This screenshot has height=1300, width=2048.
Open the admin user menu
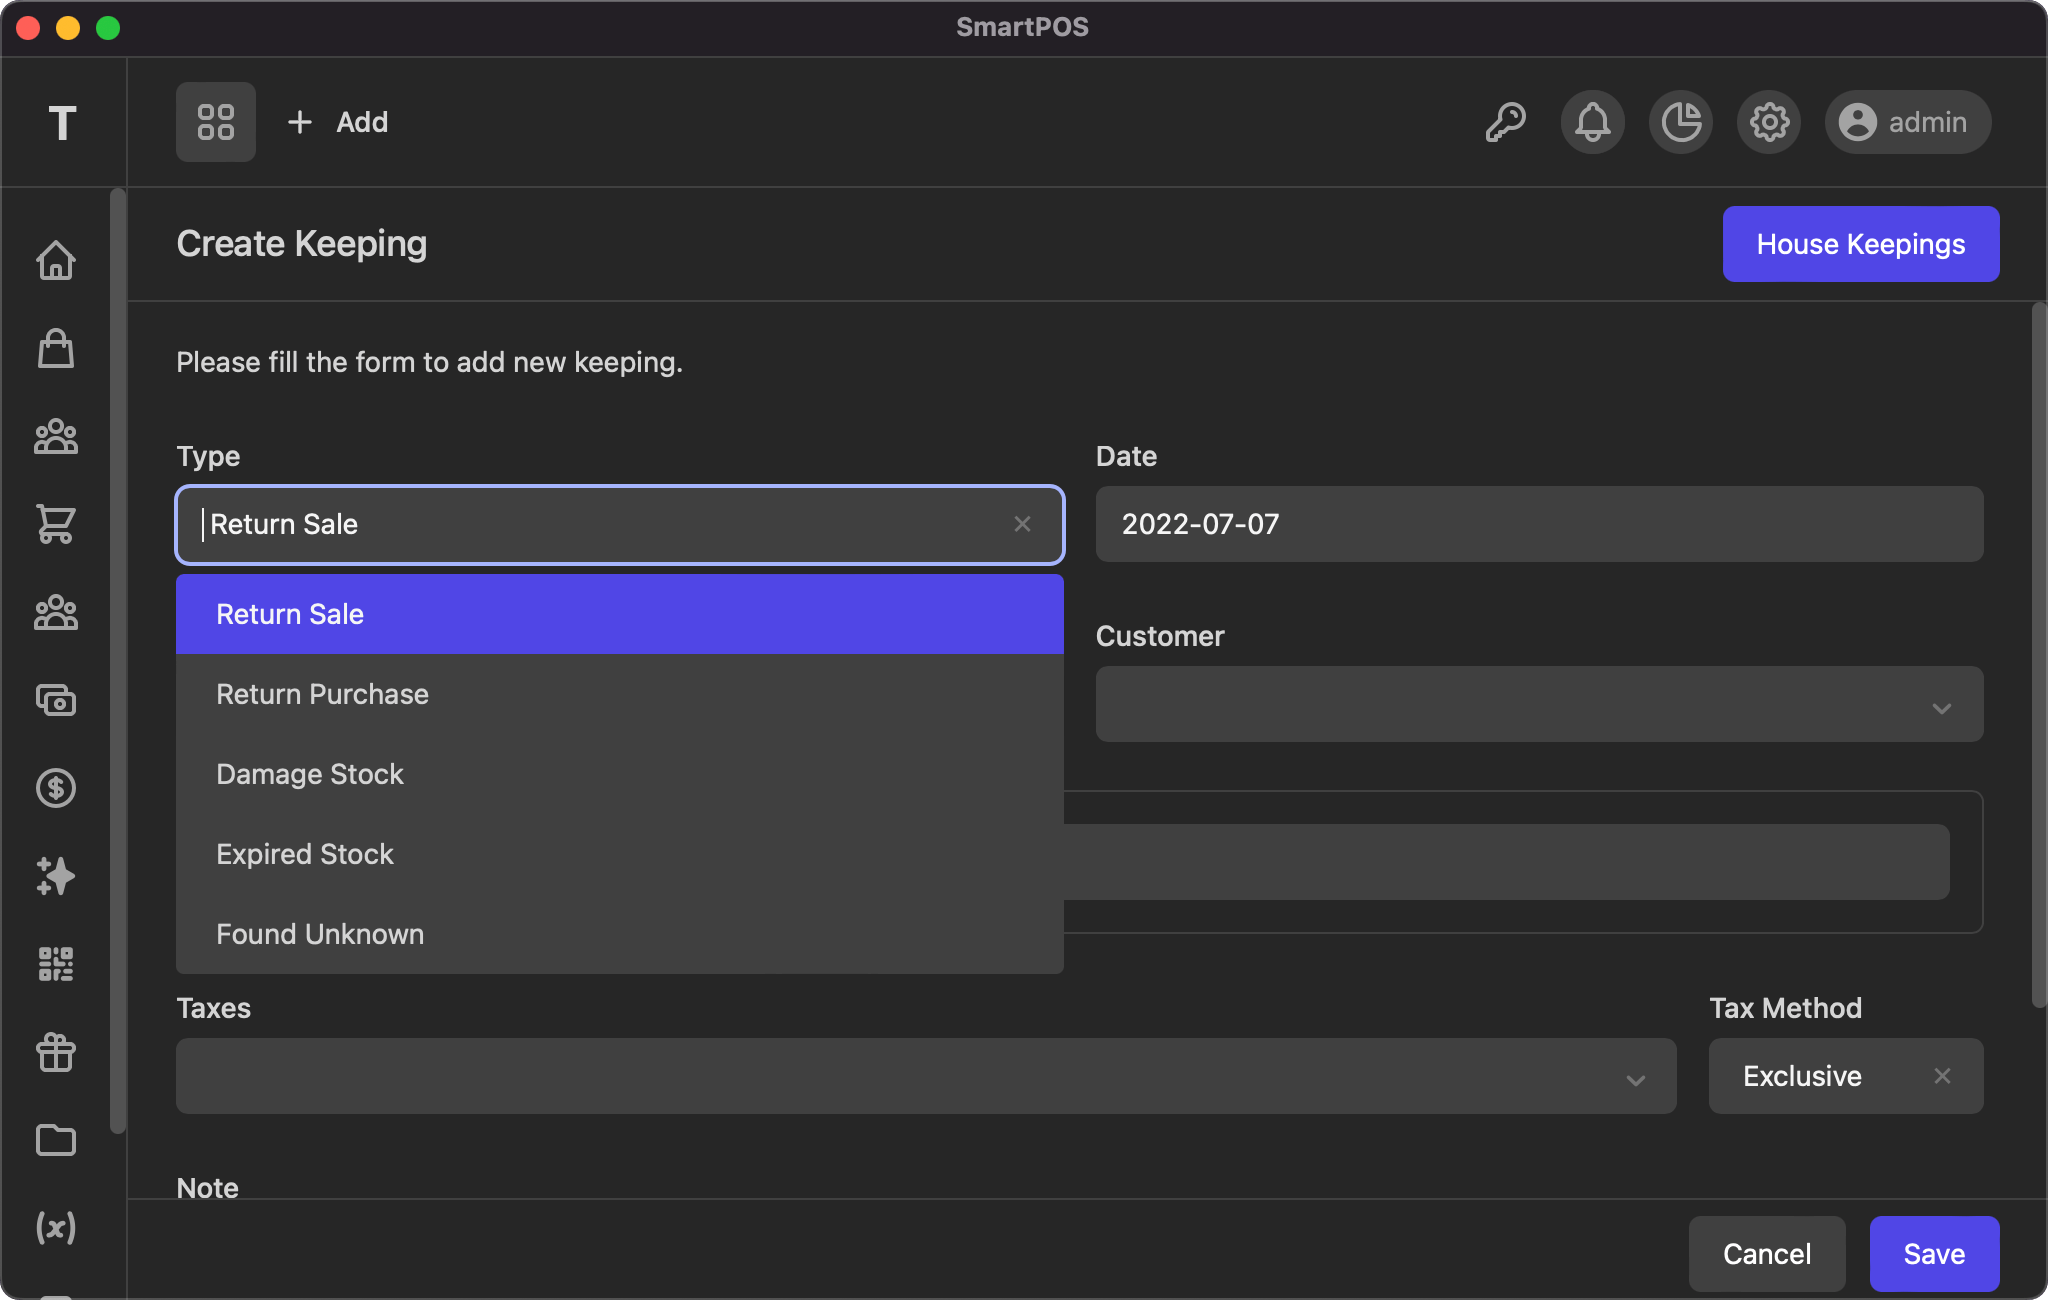1907,122
